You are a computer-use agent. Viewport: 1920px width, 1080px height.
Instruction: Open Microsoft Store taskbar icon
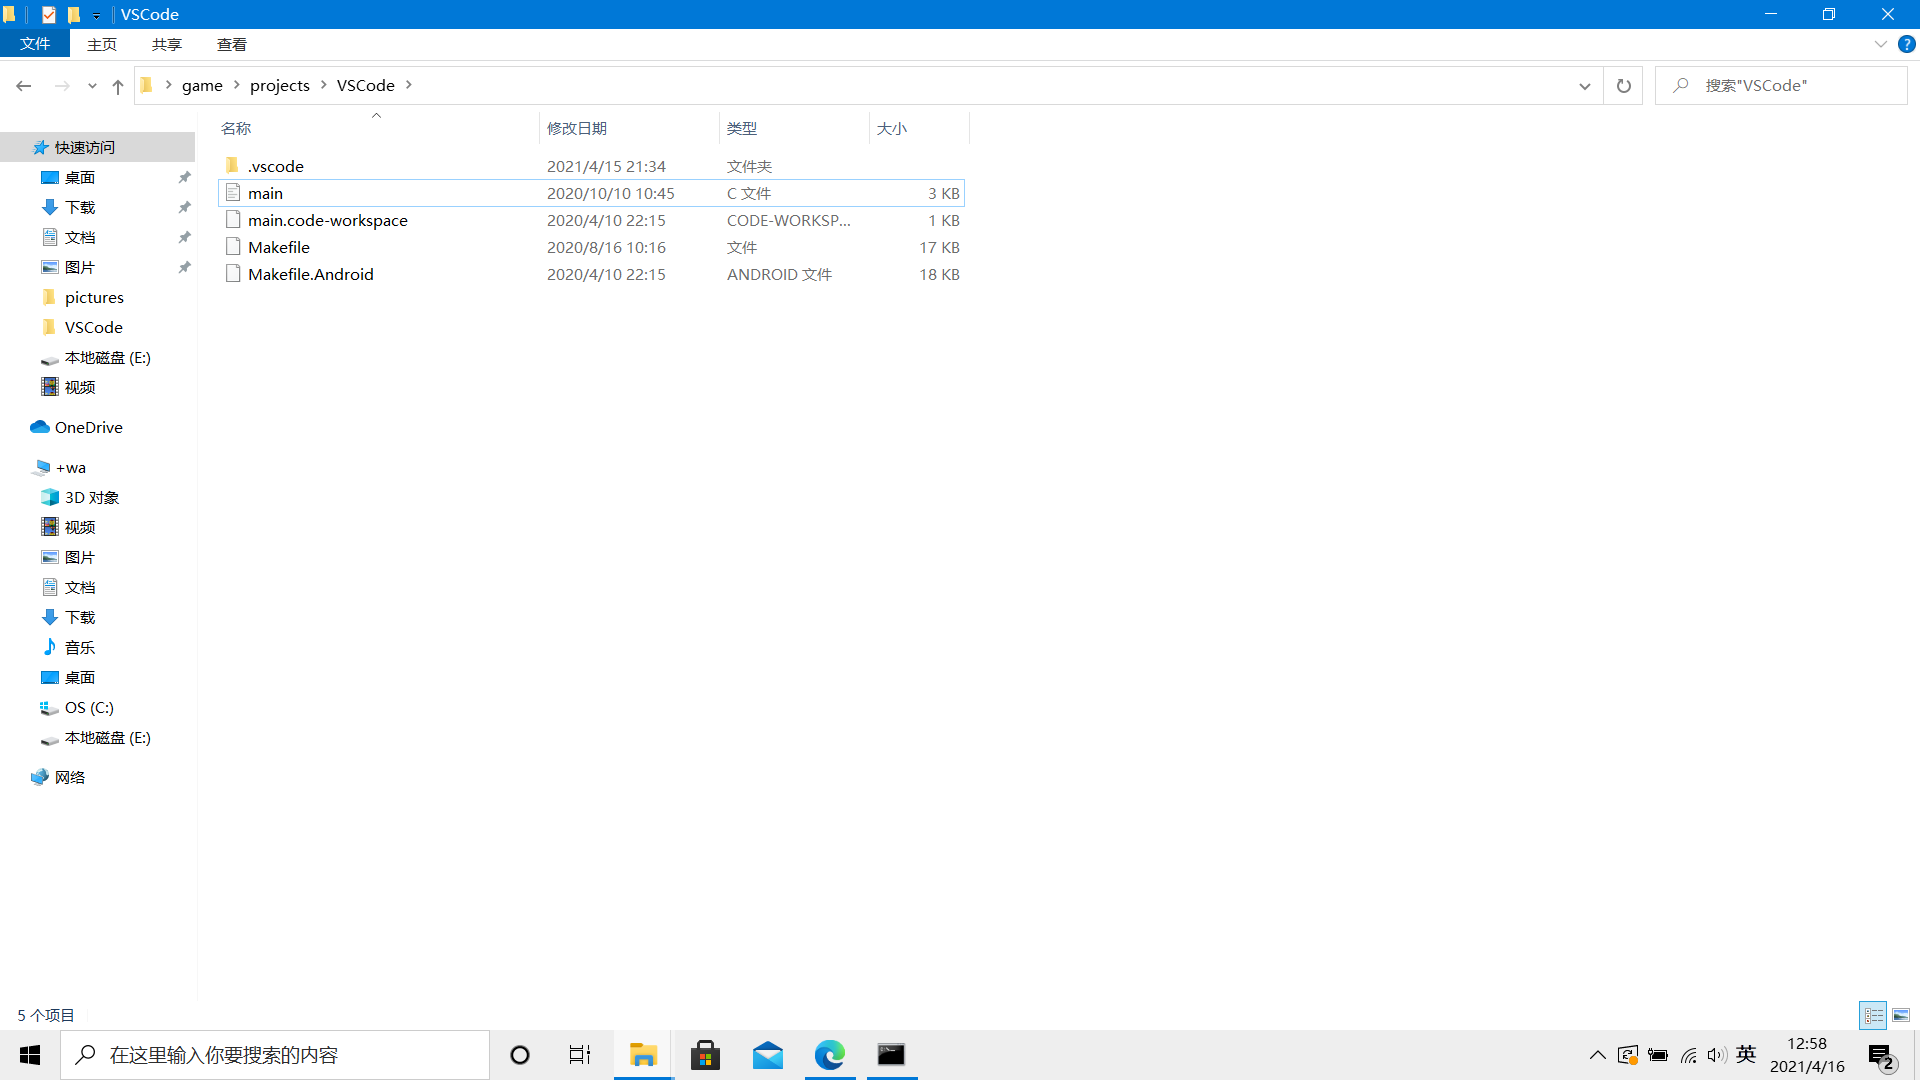click(705, 1055)
